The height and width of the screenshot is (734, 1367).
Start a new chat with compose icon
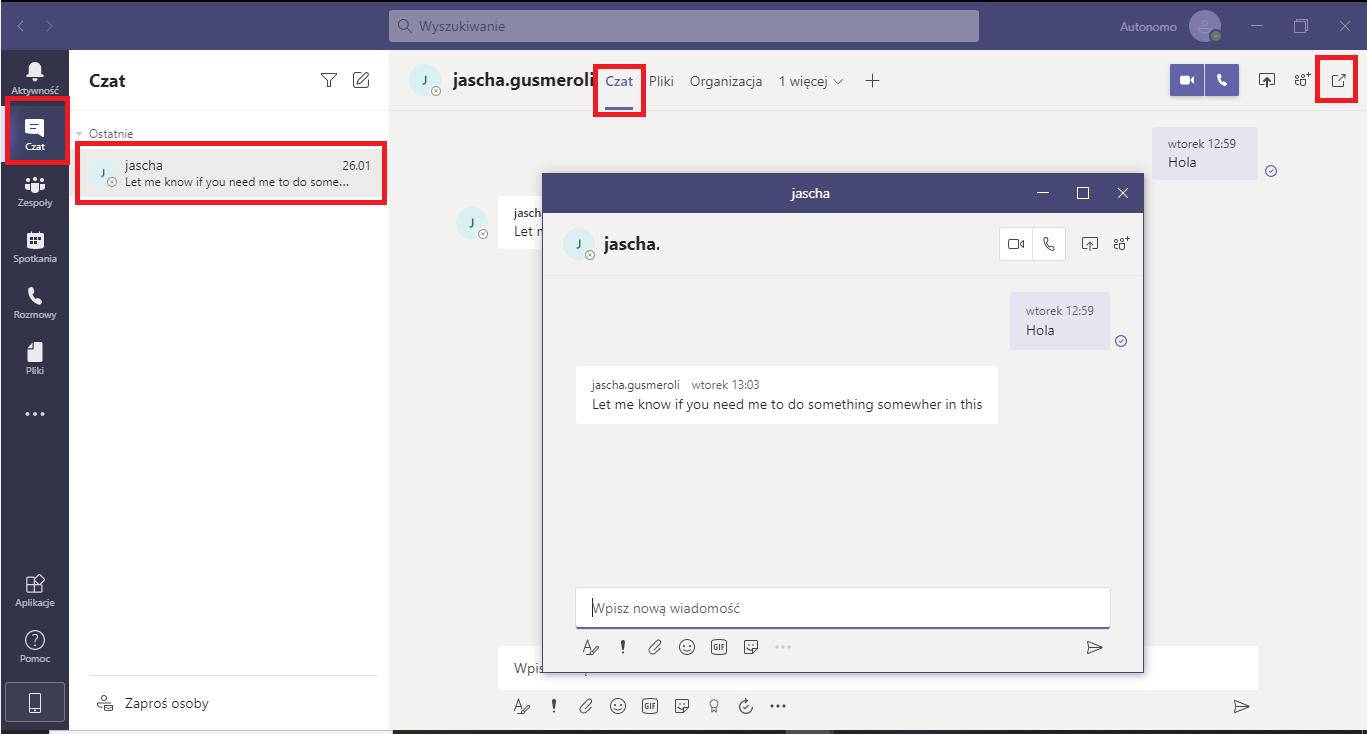[x=361, y=81]
